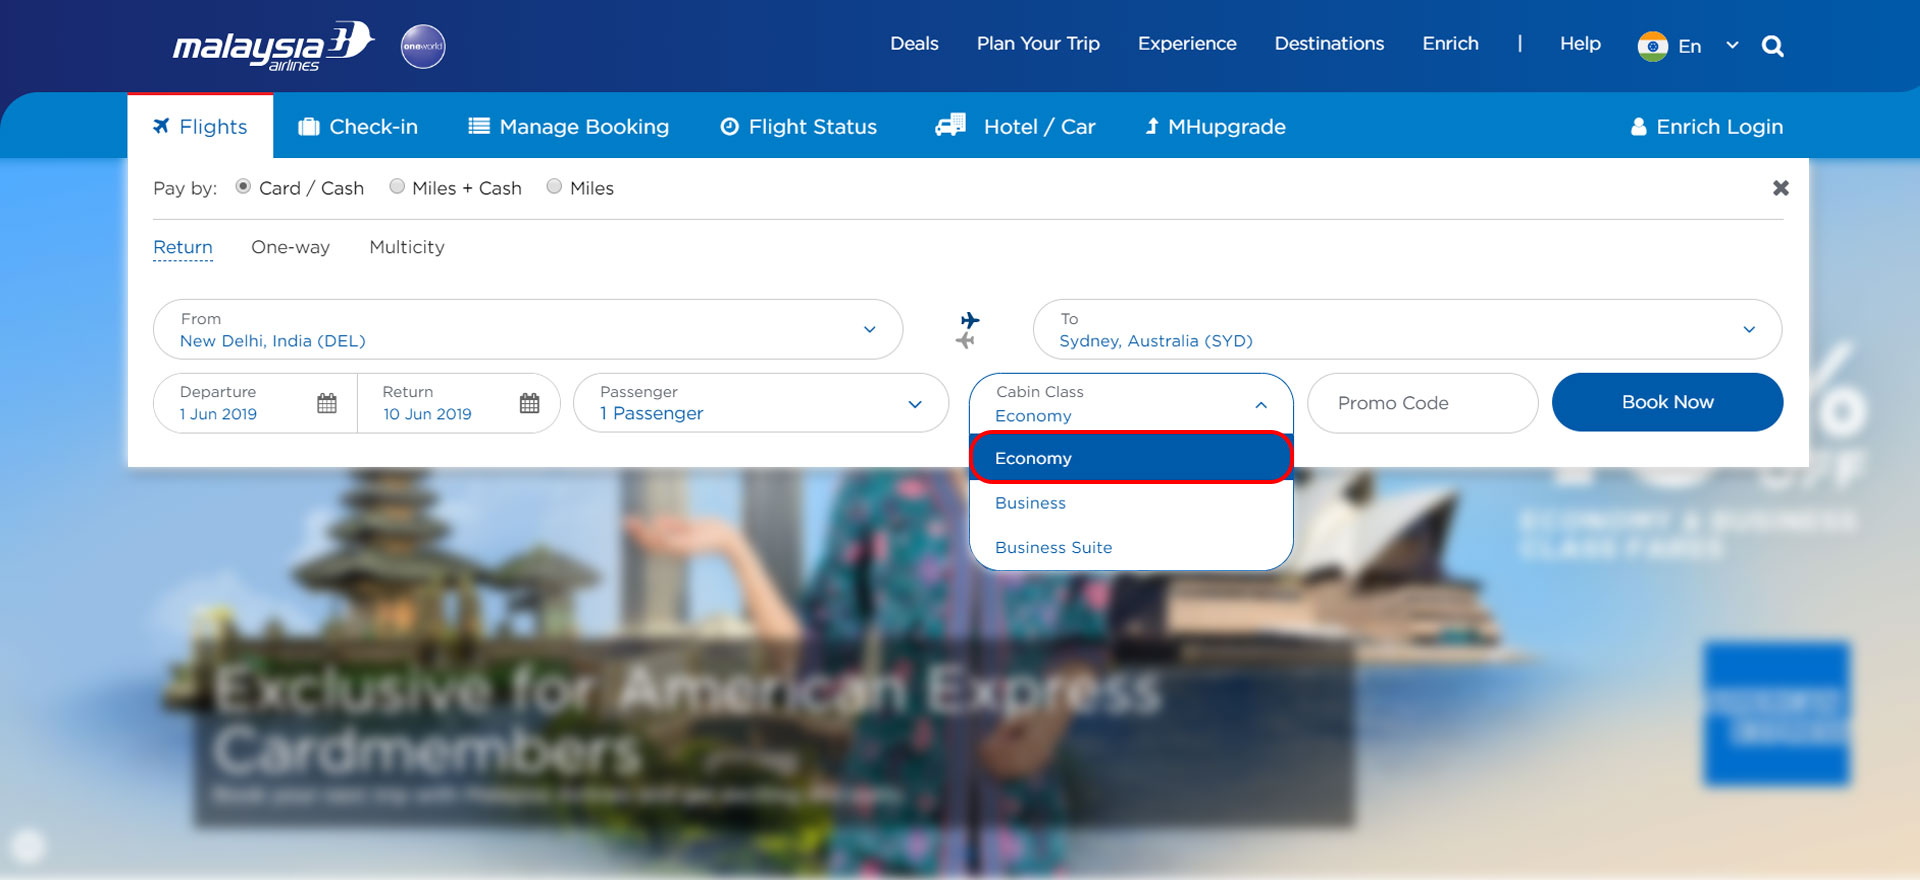Open the Passenger count dropdown
The width and height of the screenshot is (1920, 880).
(x=914, y=404)
